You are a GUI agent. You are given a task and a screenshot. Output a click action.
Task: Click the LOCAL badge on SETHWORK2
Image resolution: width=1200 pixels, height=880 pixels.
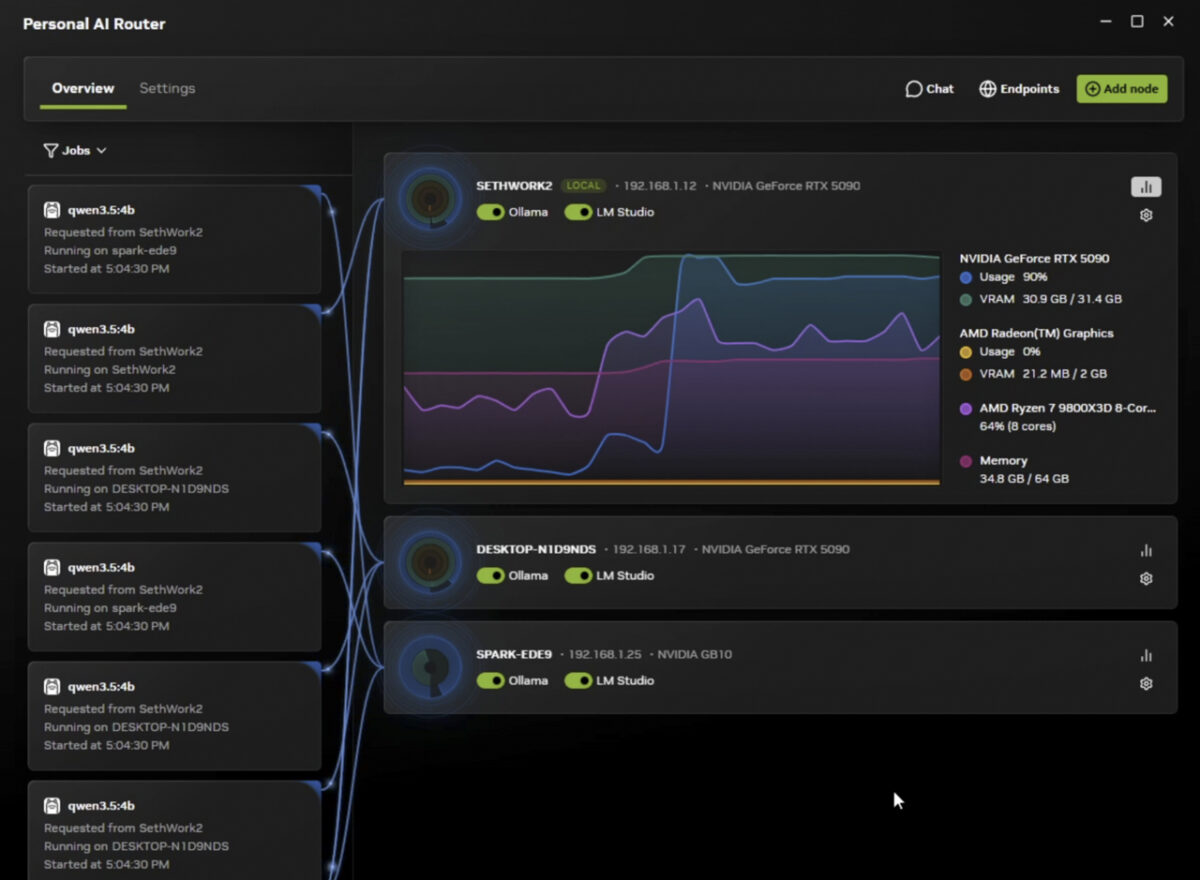[583, 186]
